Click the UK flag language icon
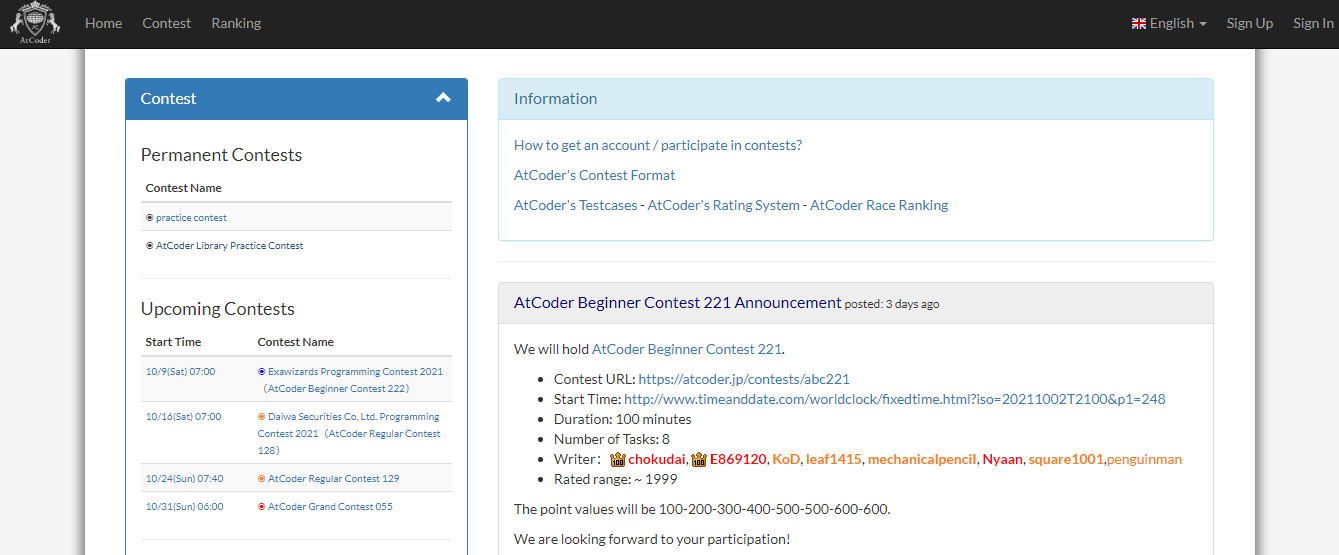Viewport: 1339px width, 555px height. 1138,23
